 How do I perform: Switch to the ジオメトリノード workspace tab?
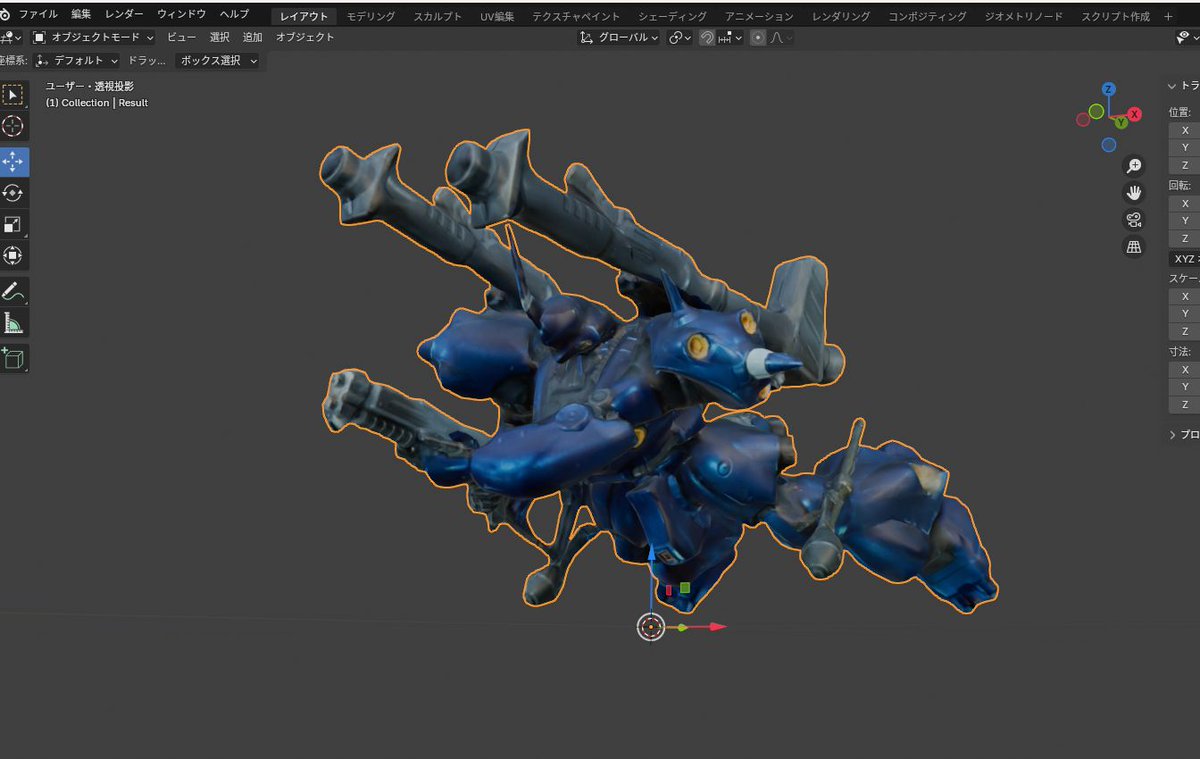tap(1025, 17)
